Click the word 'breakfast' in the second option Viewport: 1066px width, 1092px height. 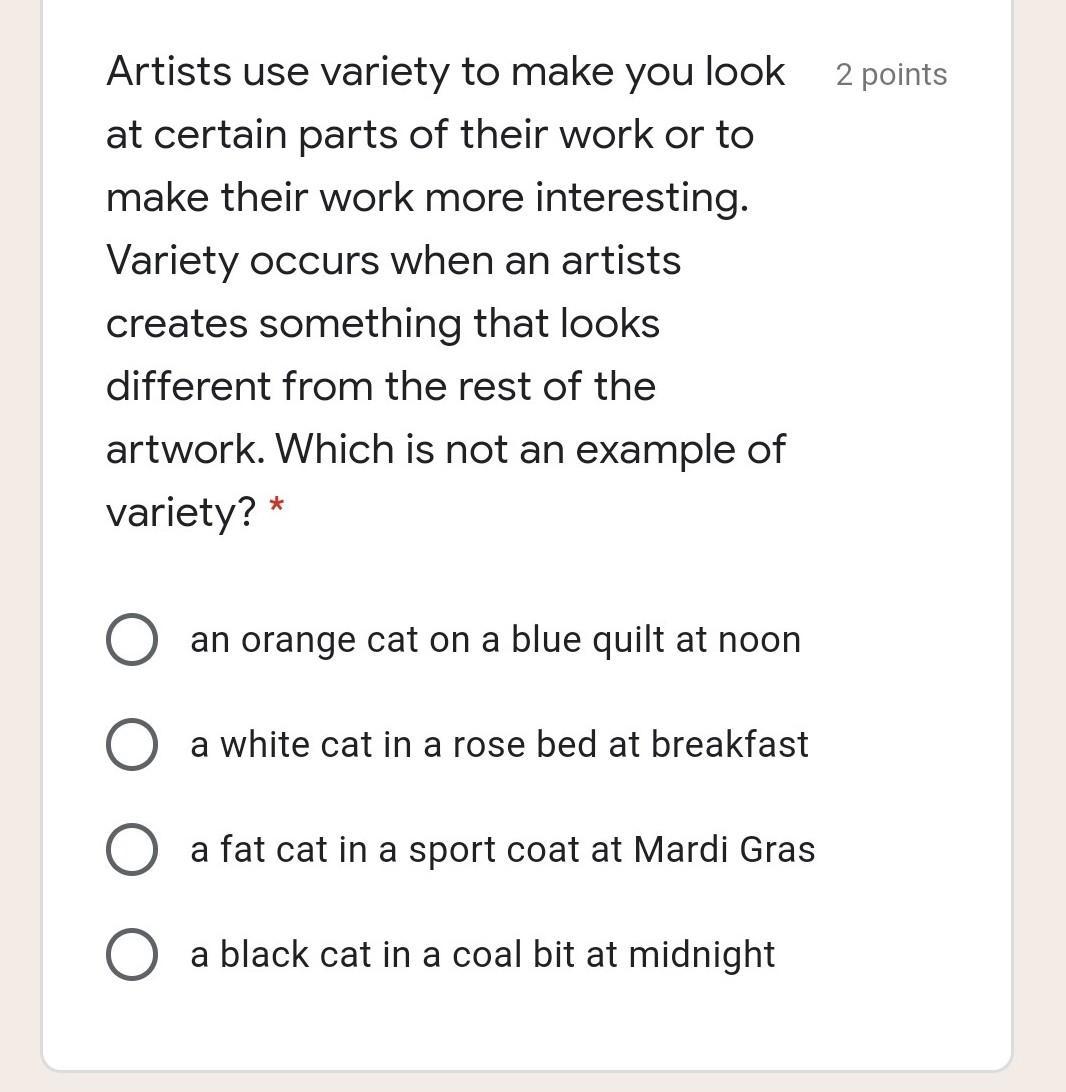[729, 745]
